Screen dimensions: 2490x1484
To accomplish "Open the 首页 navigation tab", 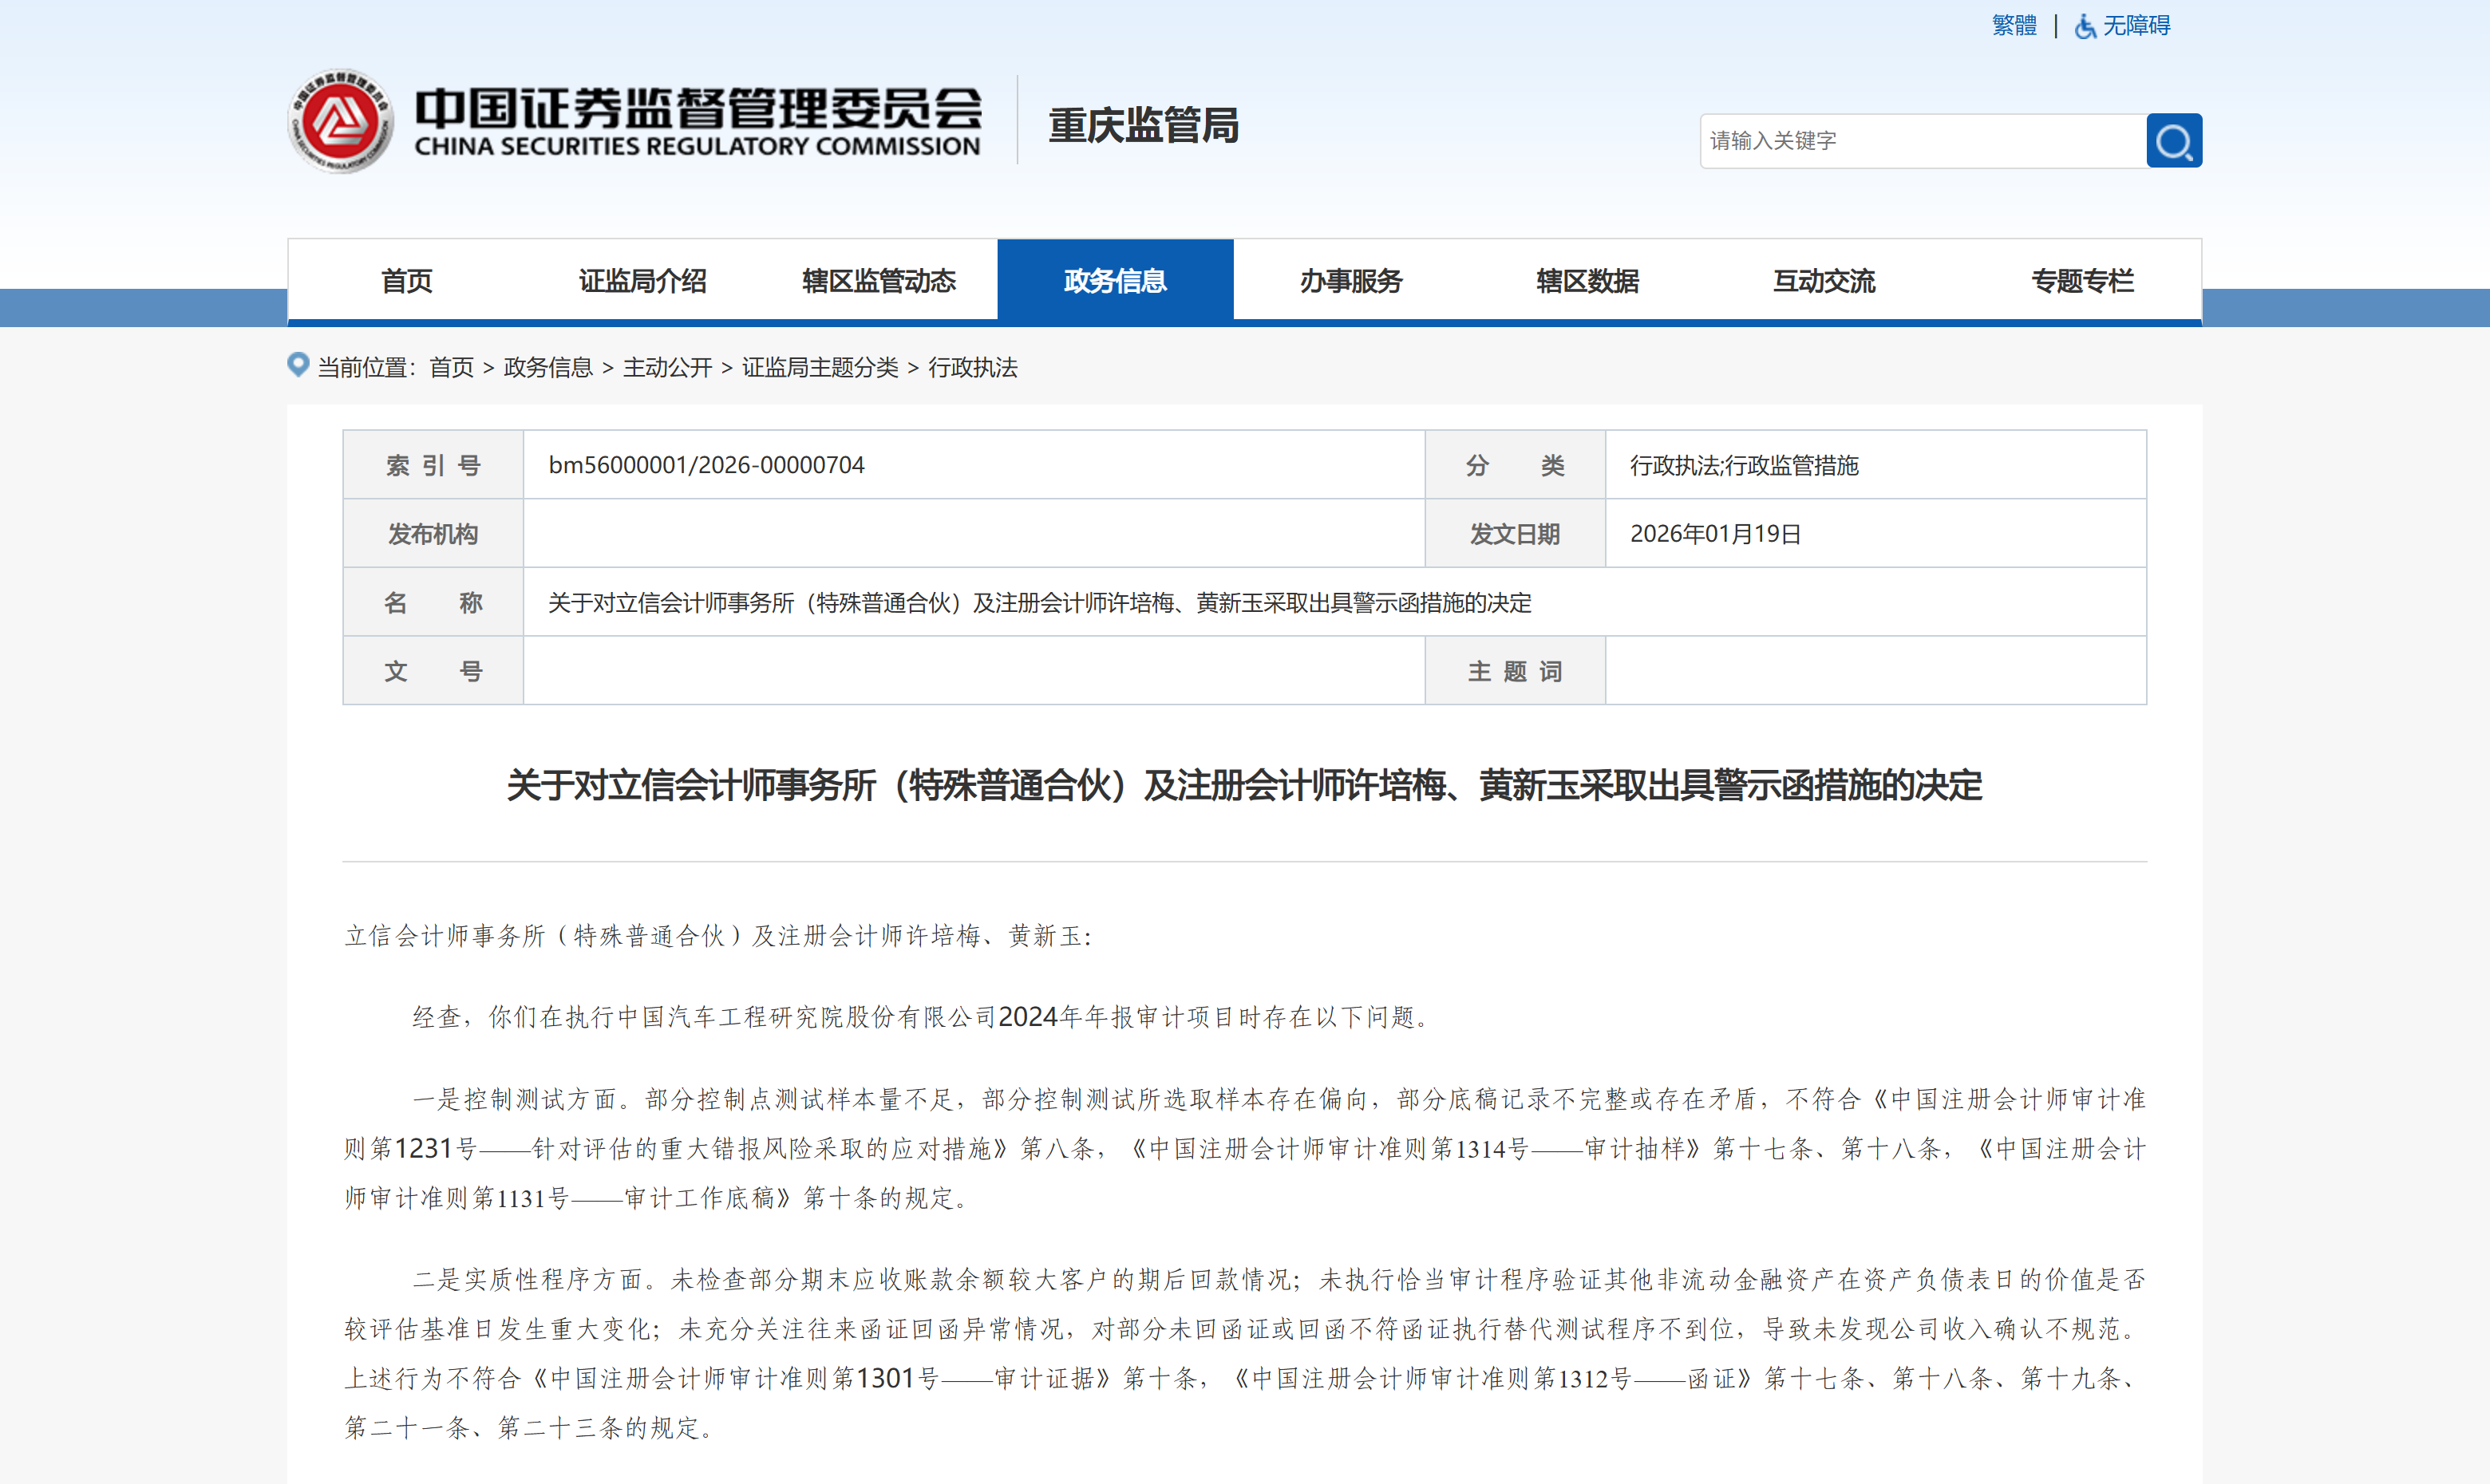I will [x=406, y=281].
